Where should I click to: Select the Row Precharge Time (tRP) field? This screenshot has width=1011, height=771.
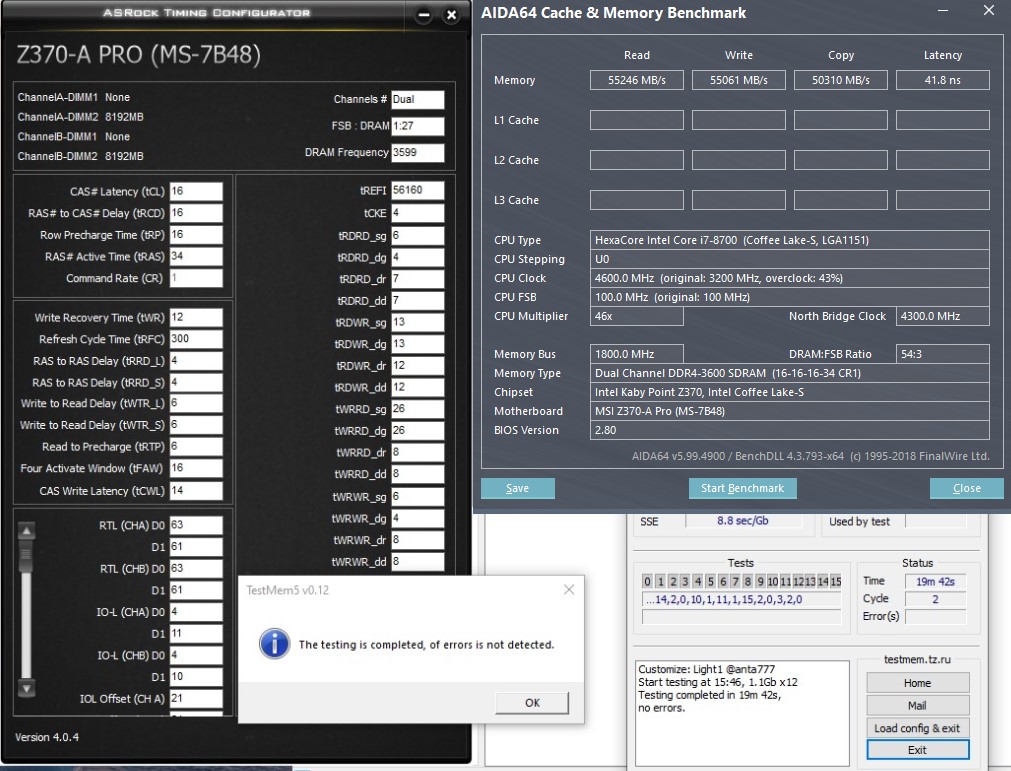click(x=196, y=235)
